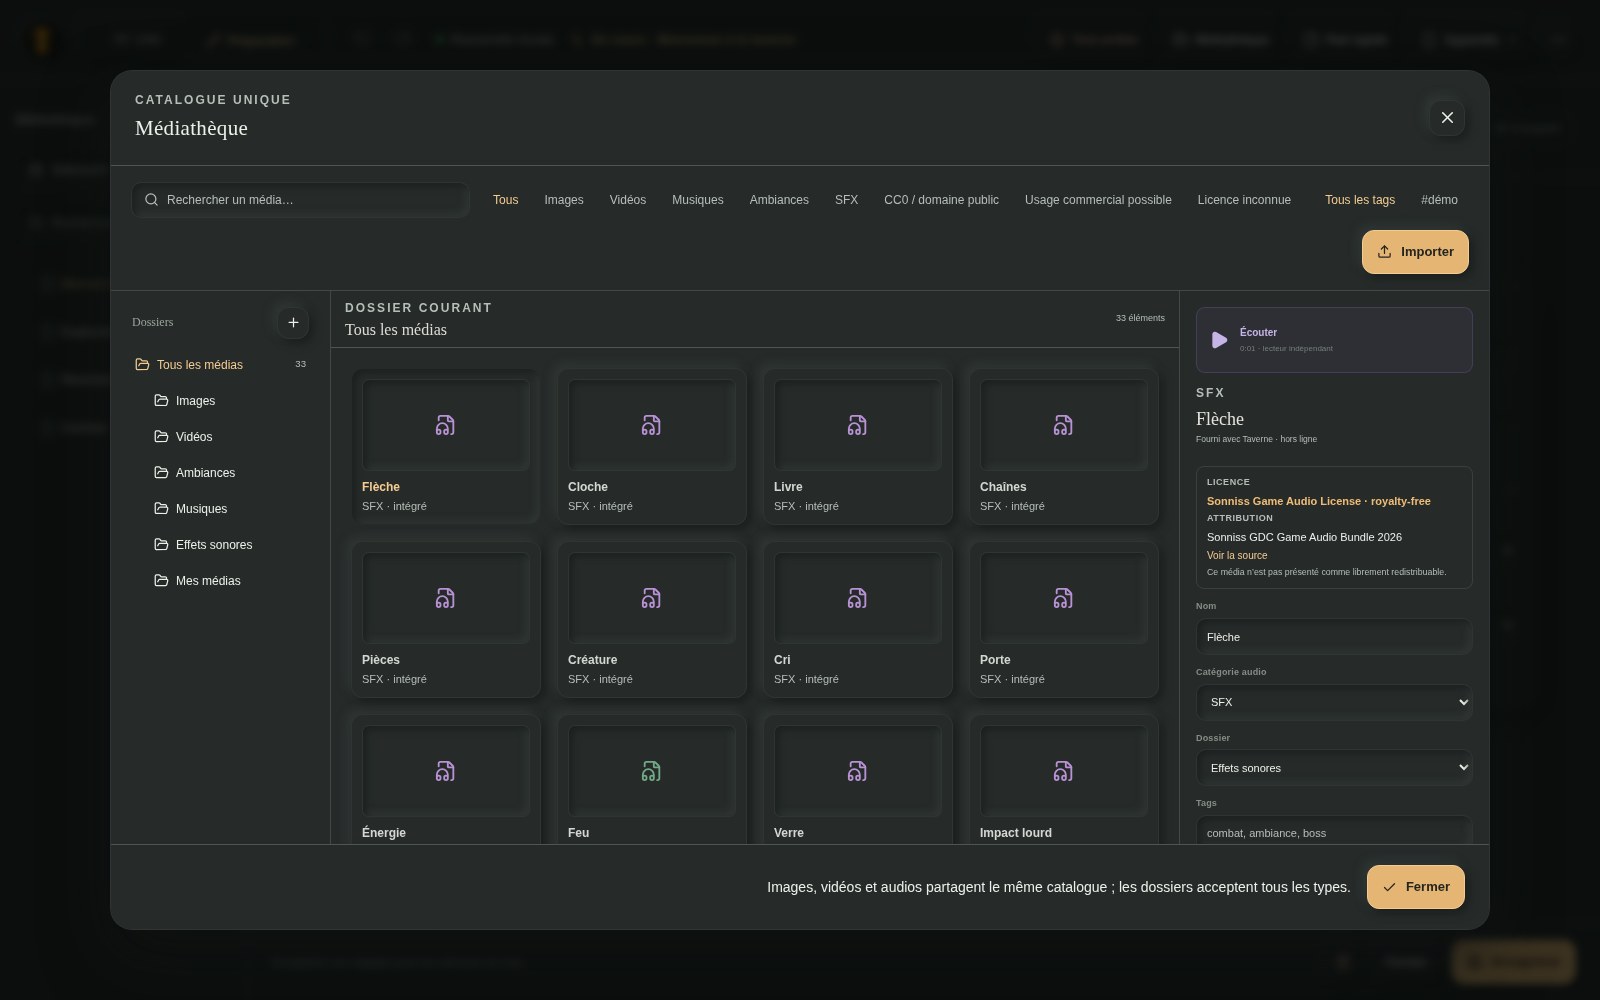Click the audio file icon on Livre card
The width and height of the screenshot is (1600, 1000).
click(x=857, y=426)
